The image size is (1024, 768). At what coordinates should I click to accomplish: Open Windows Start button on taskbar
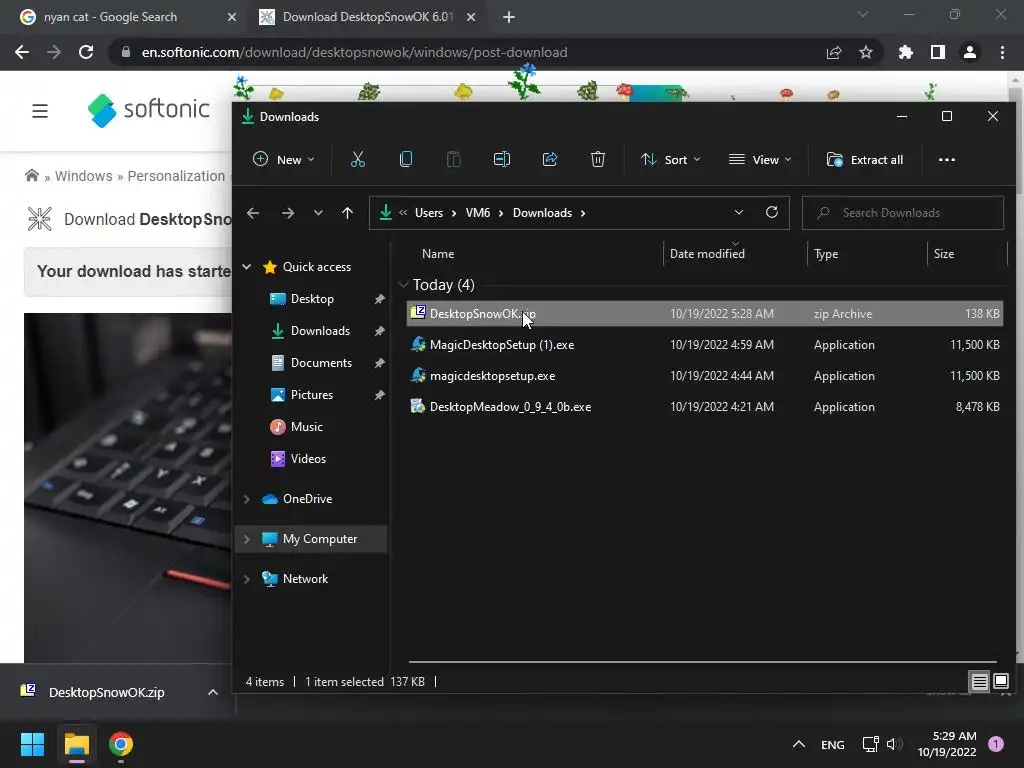[32, 744]
